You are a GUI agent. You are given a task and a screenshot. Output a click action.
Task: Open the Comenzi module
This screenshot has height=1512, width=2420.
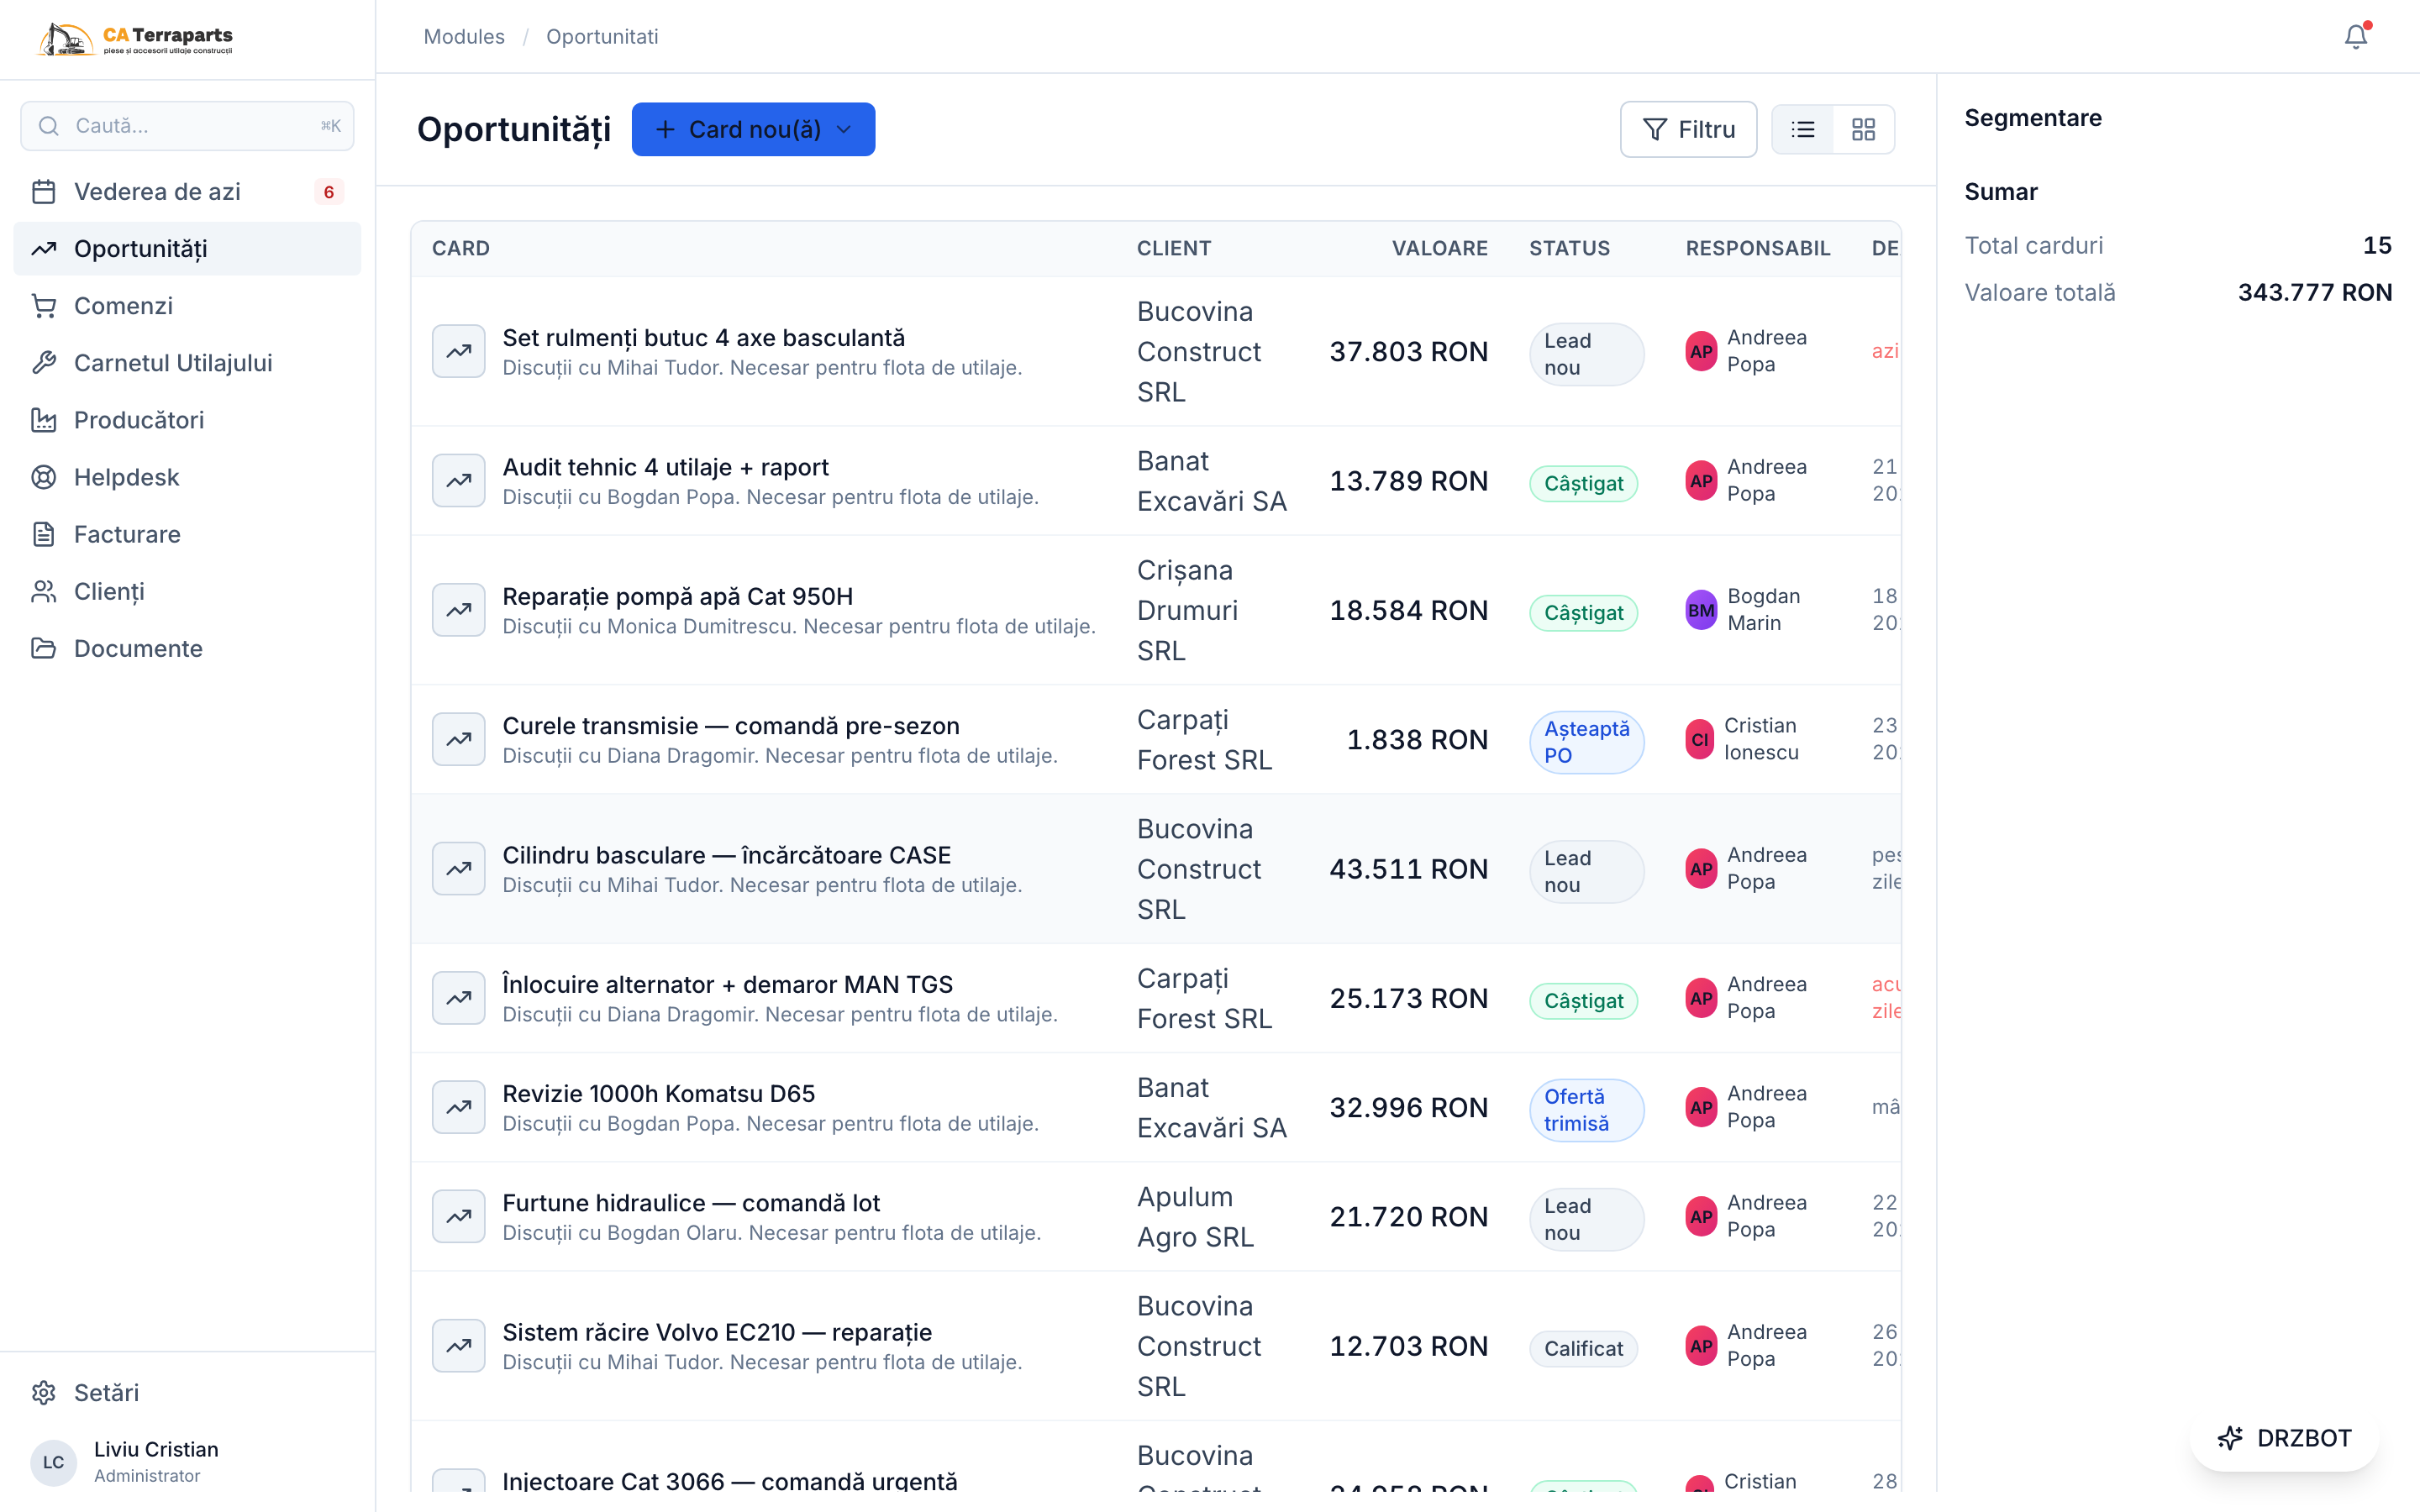187,306
